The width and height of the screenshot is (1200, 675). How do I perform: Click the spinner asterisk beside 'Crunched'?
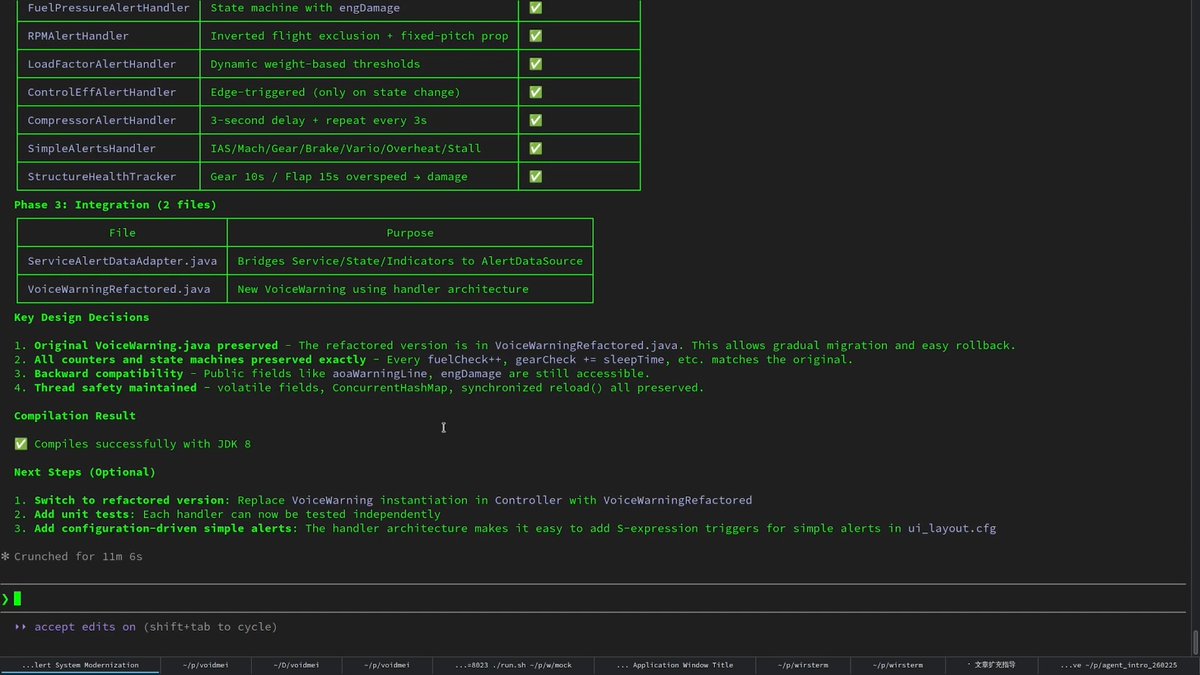click(x=5, y=556)
